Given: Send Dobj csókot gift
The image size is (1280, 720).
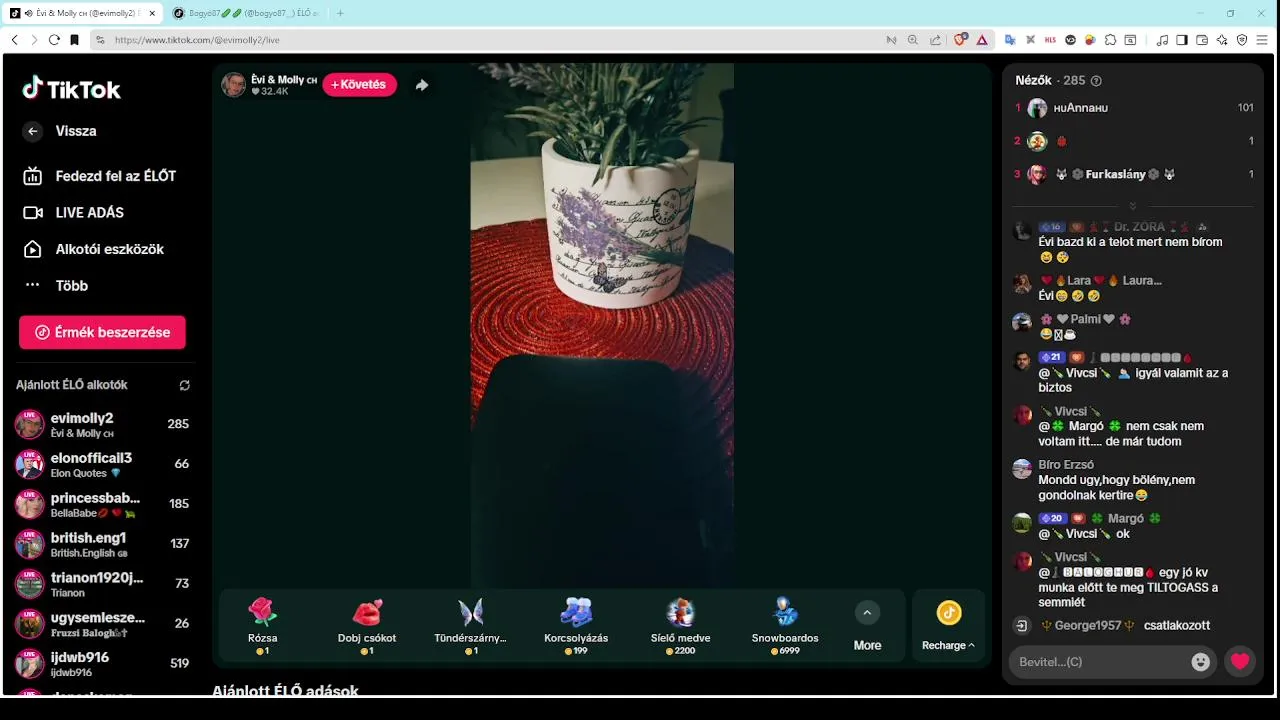Looking at the screenshot, I should tap(367, 626).
